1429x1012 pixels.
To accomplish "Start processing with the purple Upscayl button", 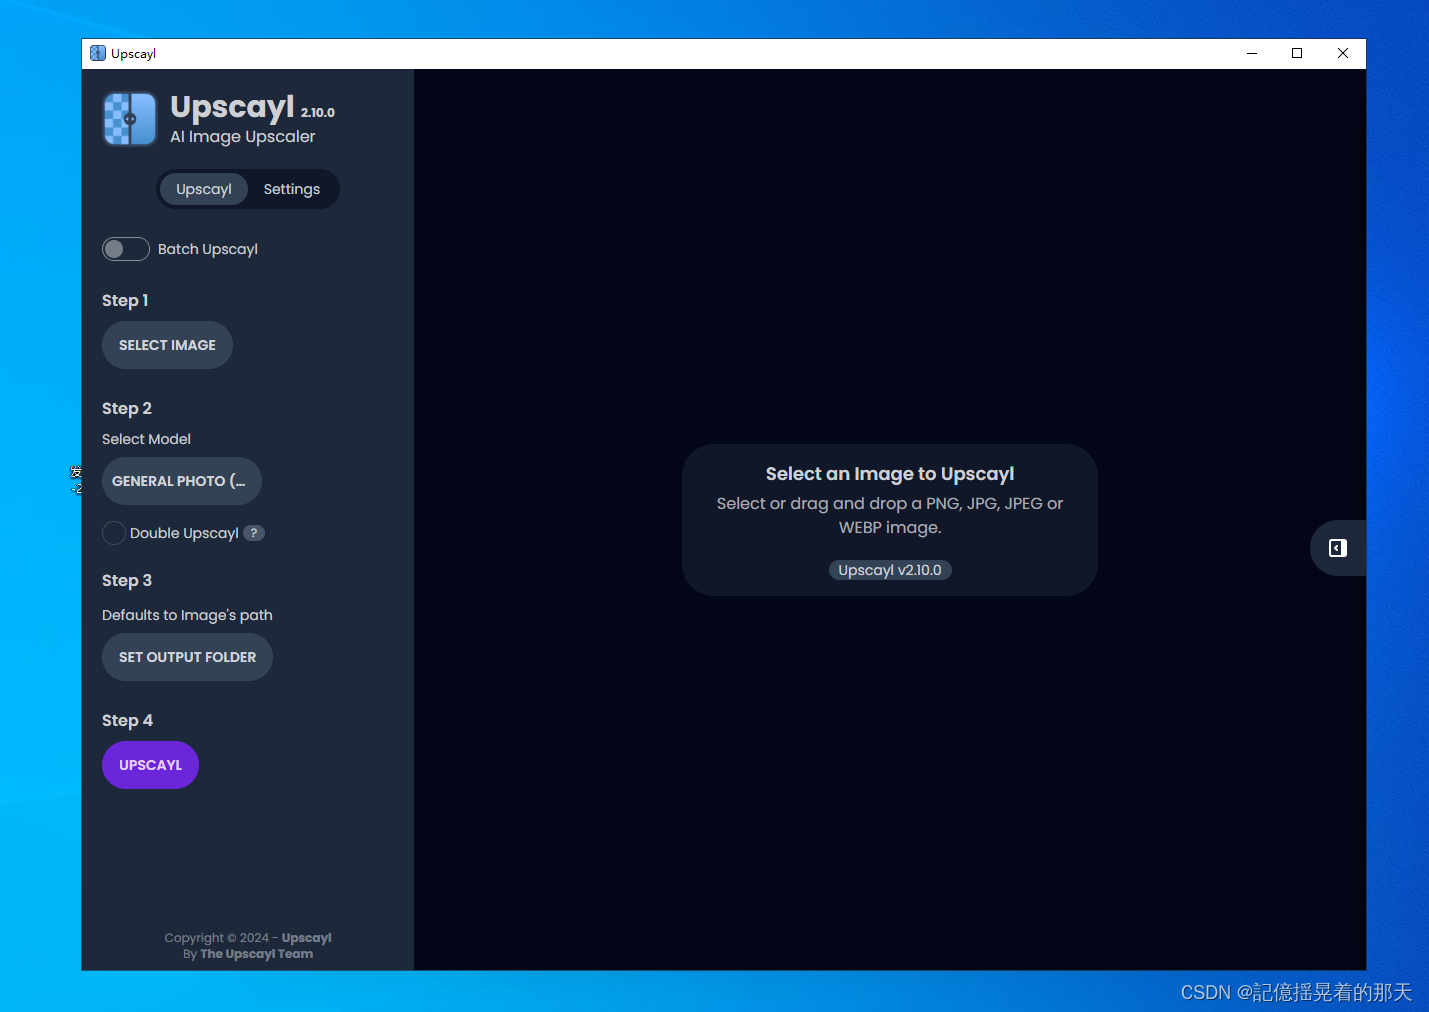I will 150,765.
